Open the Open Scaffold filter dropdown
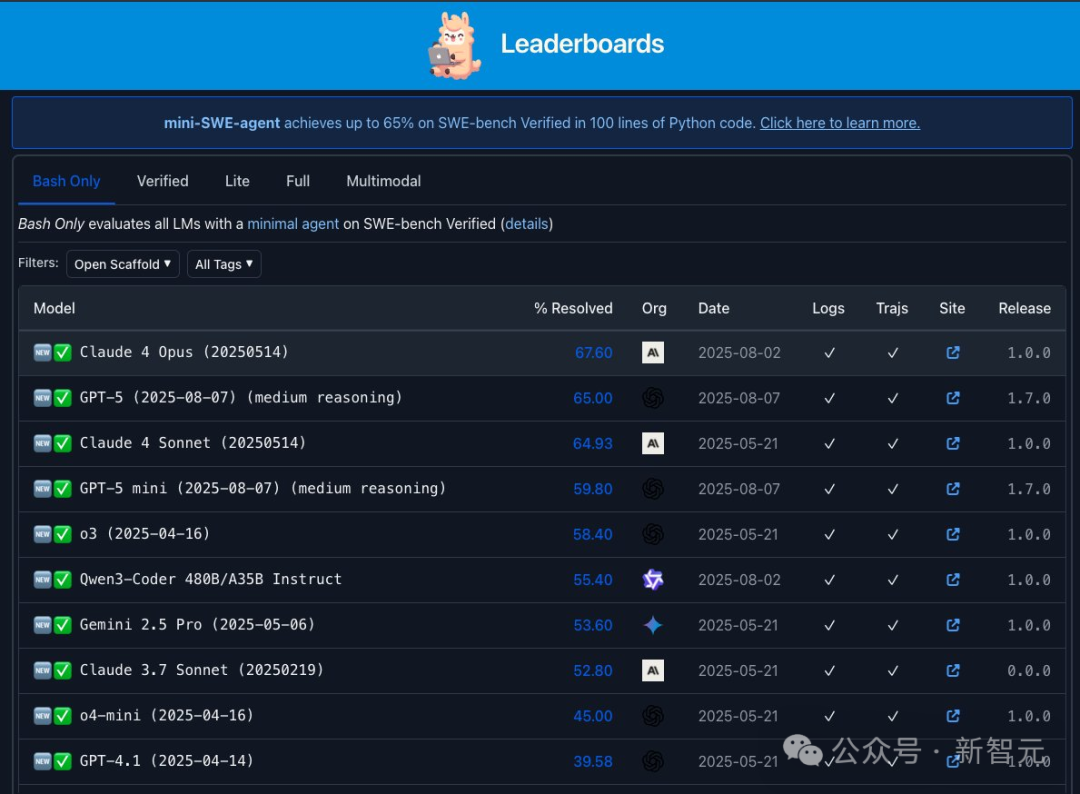1080x794 pixels. point(123,264)
